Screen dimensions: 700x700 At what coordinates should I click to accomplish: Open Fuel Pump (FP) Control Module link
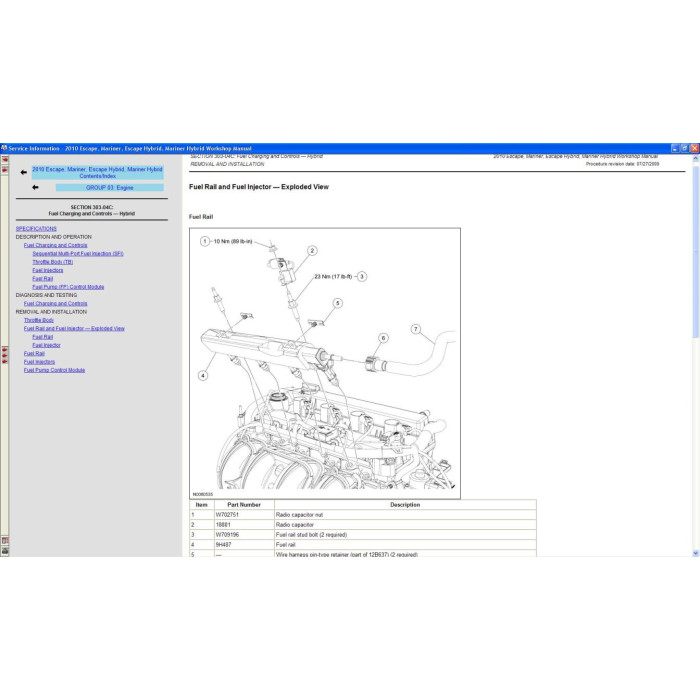tap(68, 287)
